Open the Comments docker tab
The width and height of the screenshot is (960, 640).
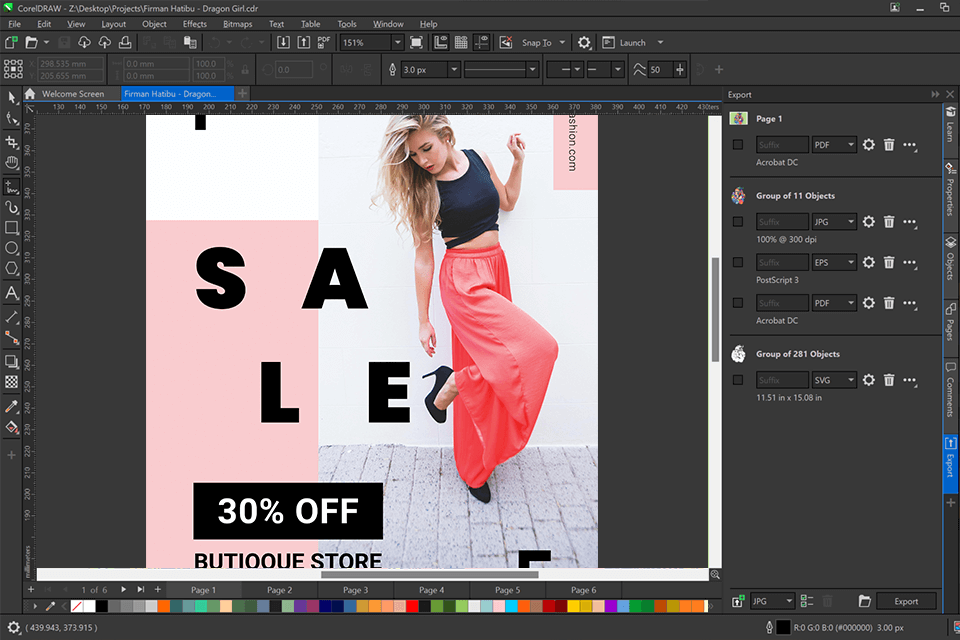[x=950, y=389]
